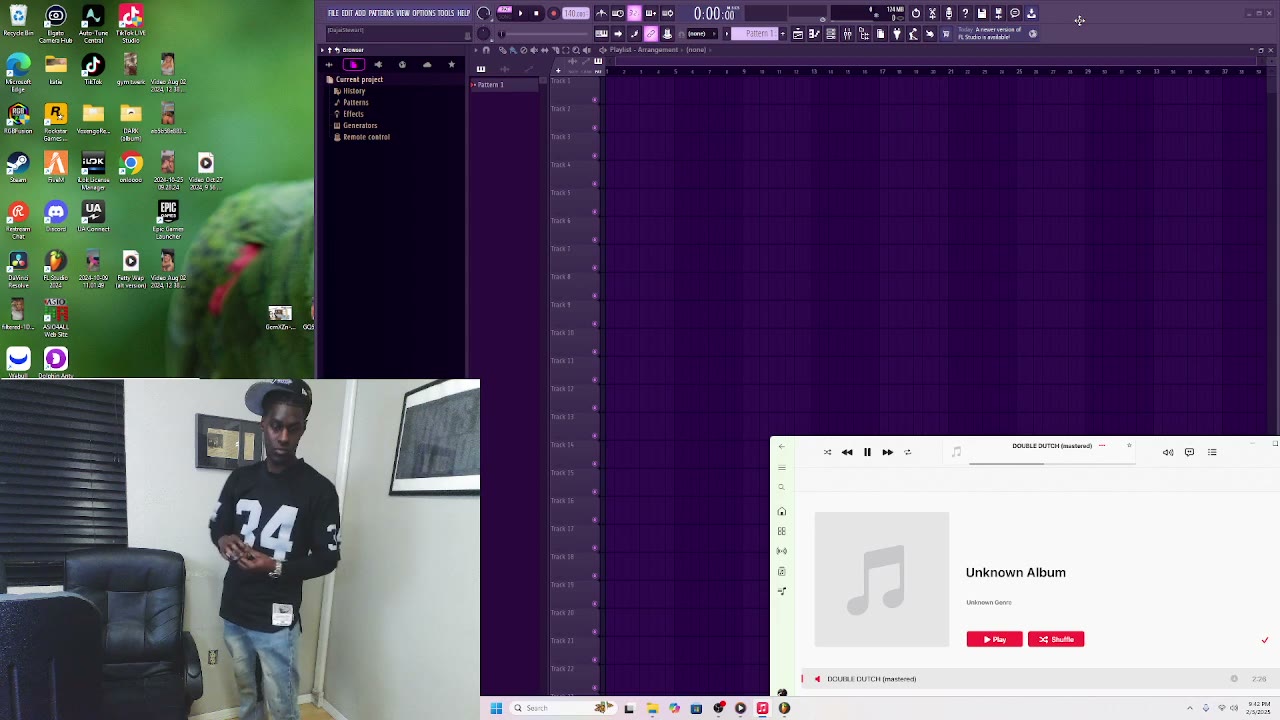Toggle the Pat/Song mode switch
The image size is (1280, 720).
point(504,13)
